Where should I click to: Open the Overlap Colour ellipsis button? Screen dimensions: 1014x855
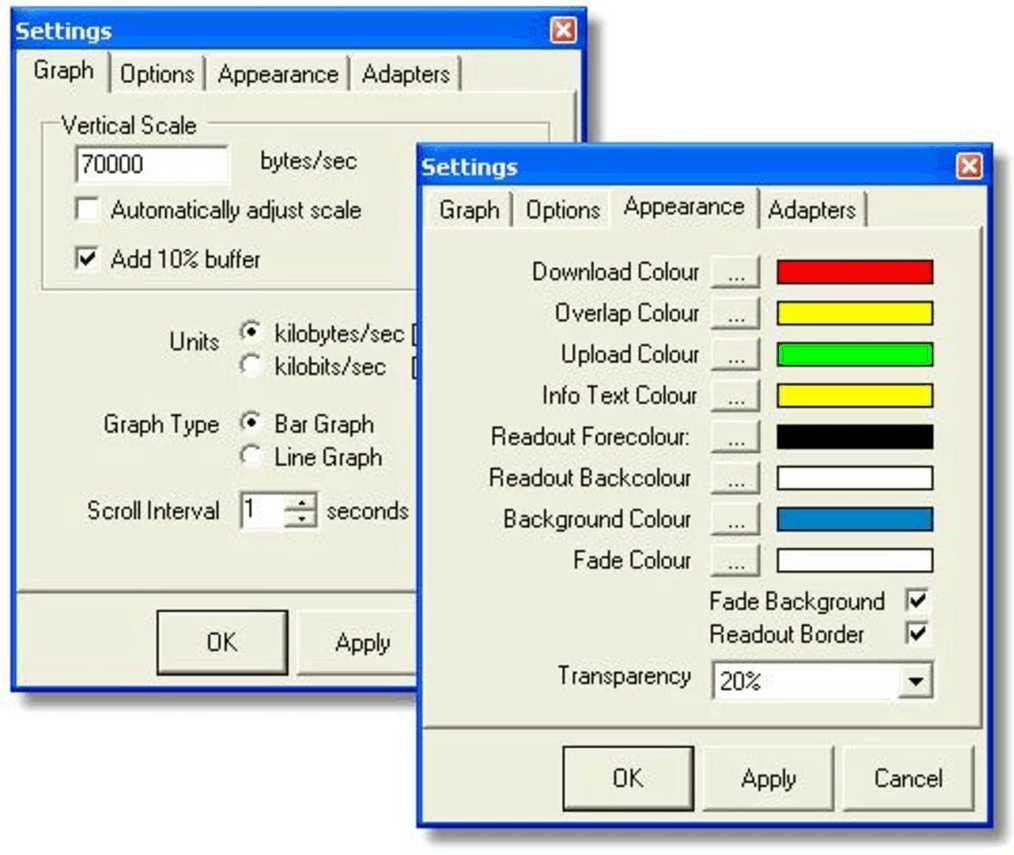tap(735, 314)
